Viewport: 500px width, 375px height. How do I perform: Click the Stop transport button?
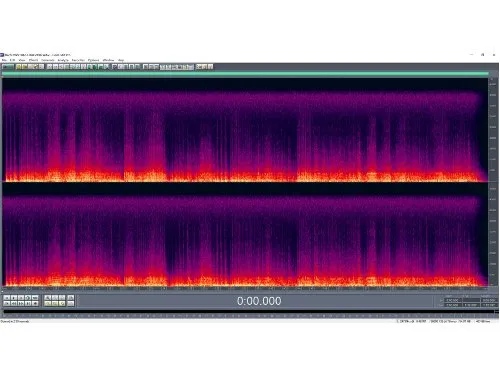(6, 298)
